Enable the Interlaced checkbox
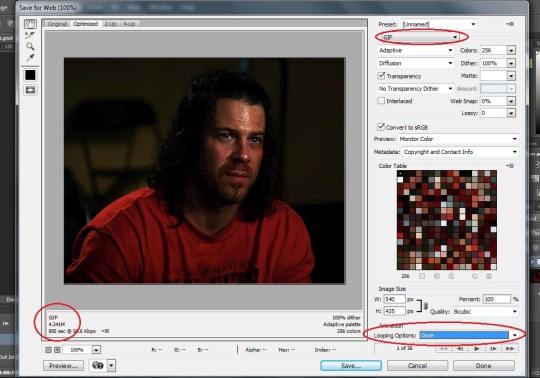Image resolution: width=540 pixels, height=378 pixels. pyautogui.click(x=381, y=101)
